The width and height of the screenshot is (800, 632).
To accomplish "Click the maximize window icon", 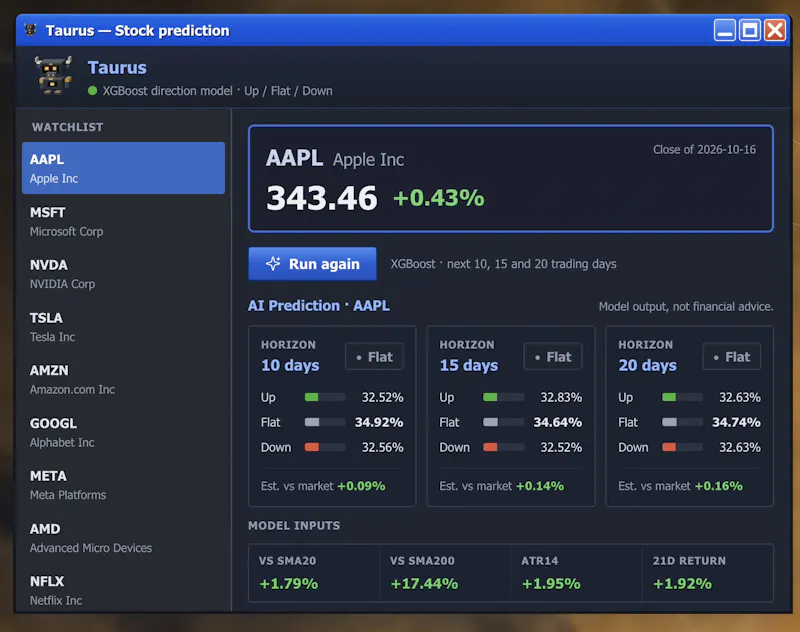I will 749,30.
